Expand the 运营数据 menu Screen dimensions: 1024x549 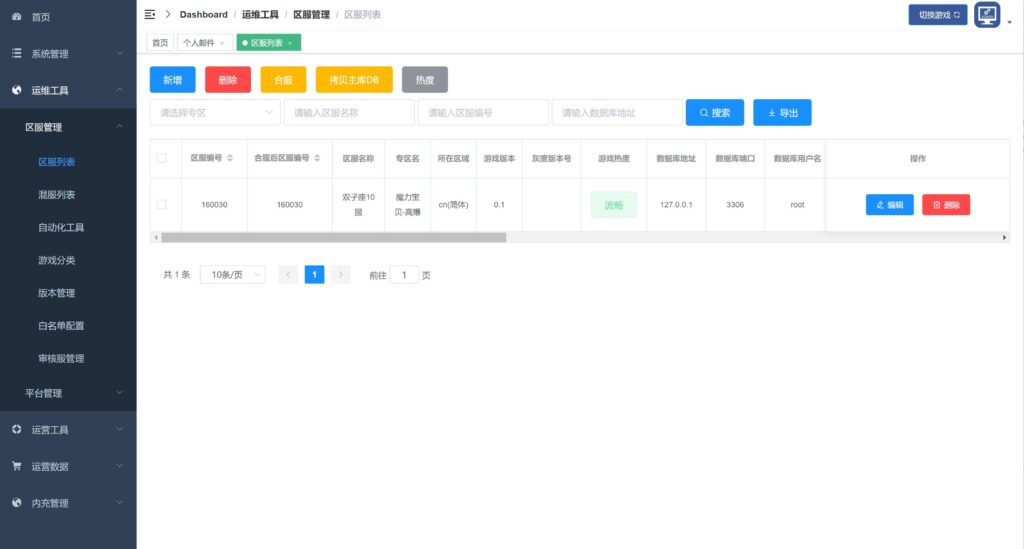click(x=68, y=466)
